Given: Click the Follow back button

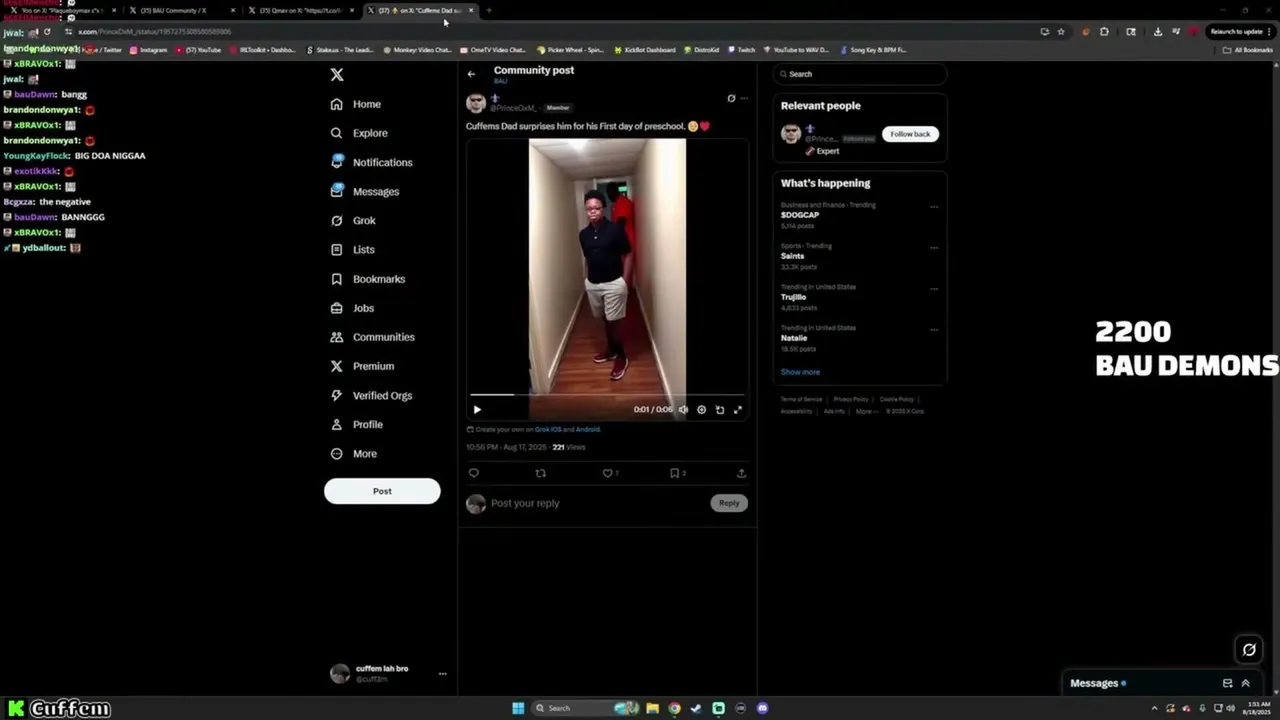Looking at the screenshot, I should [910, 134].
